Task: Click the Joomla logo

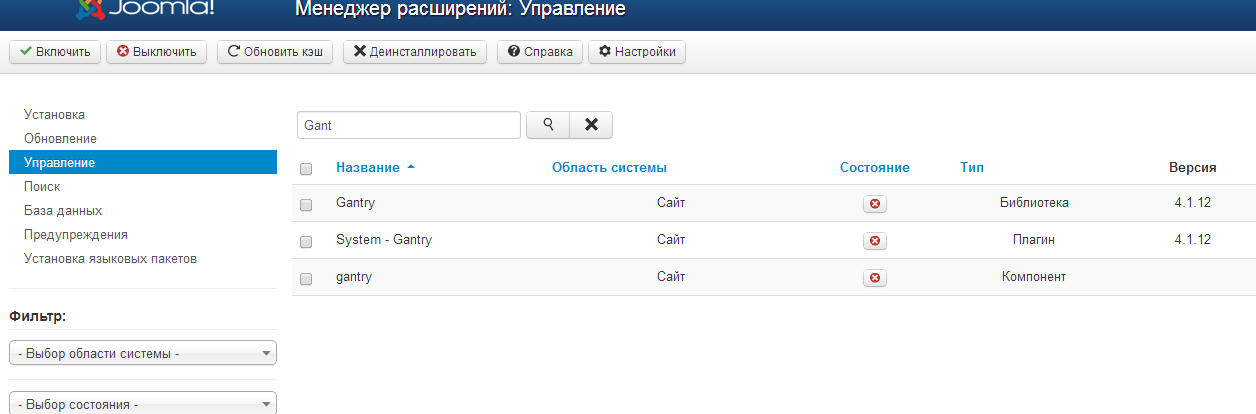Action: 145,10
